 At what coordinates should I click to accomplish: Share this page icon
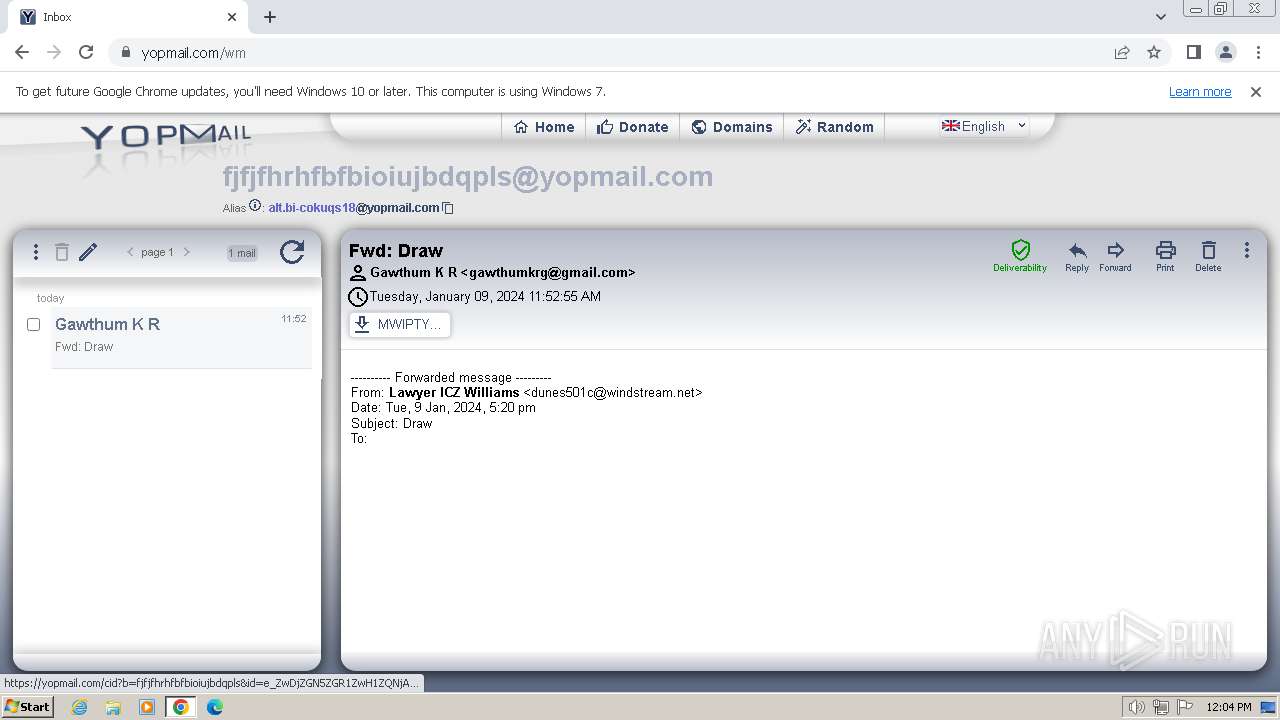point(1122,52)
